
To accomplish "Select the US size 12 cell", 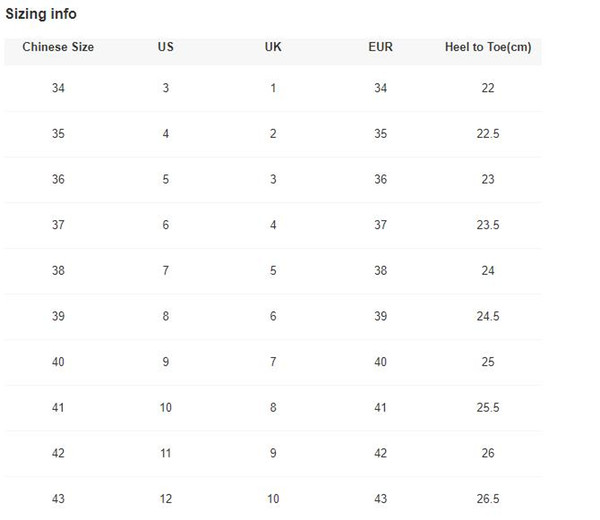I will [x=166, y=499].
